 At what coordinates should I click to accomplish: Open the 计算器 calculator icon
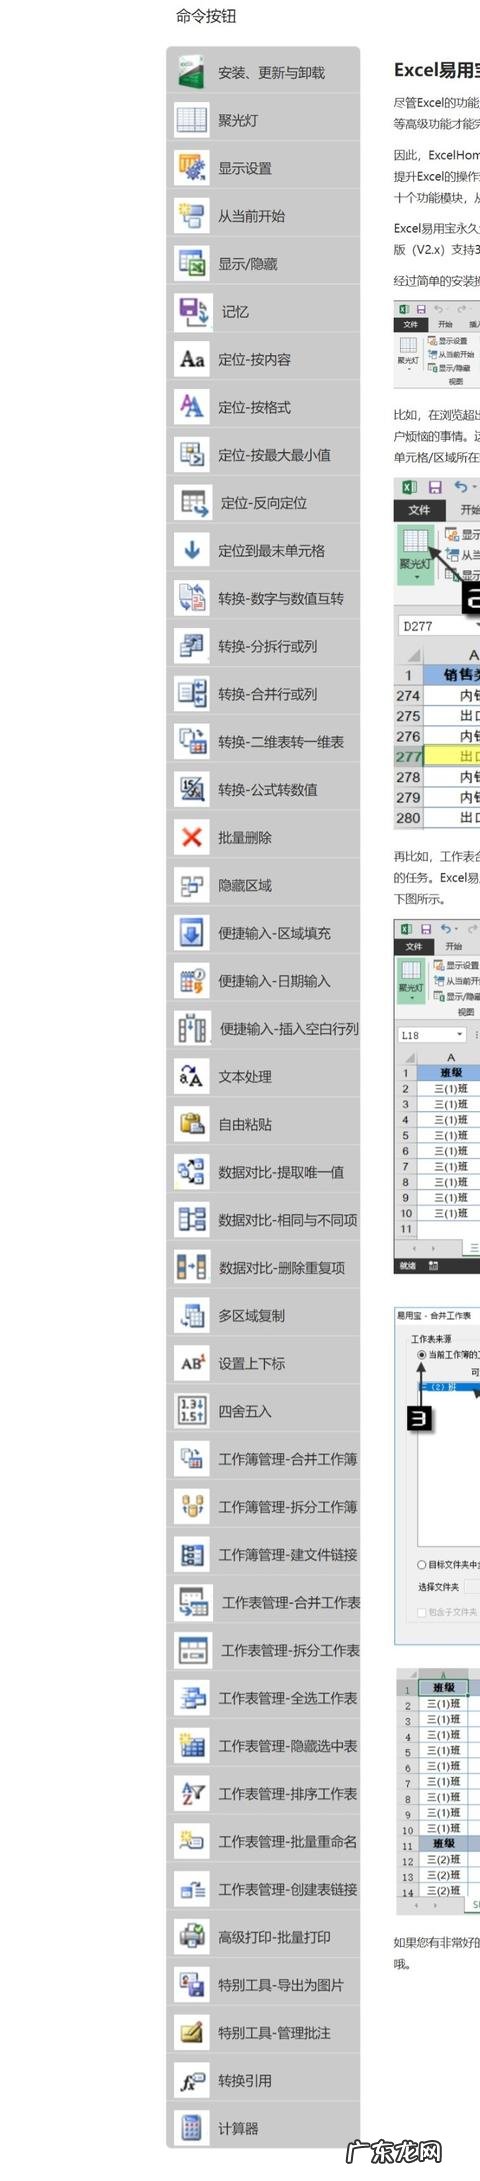point(191,2127)
